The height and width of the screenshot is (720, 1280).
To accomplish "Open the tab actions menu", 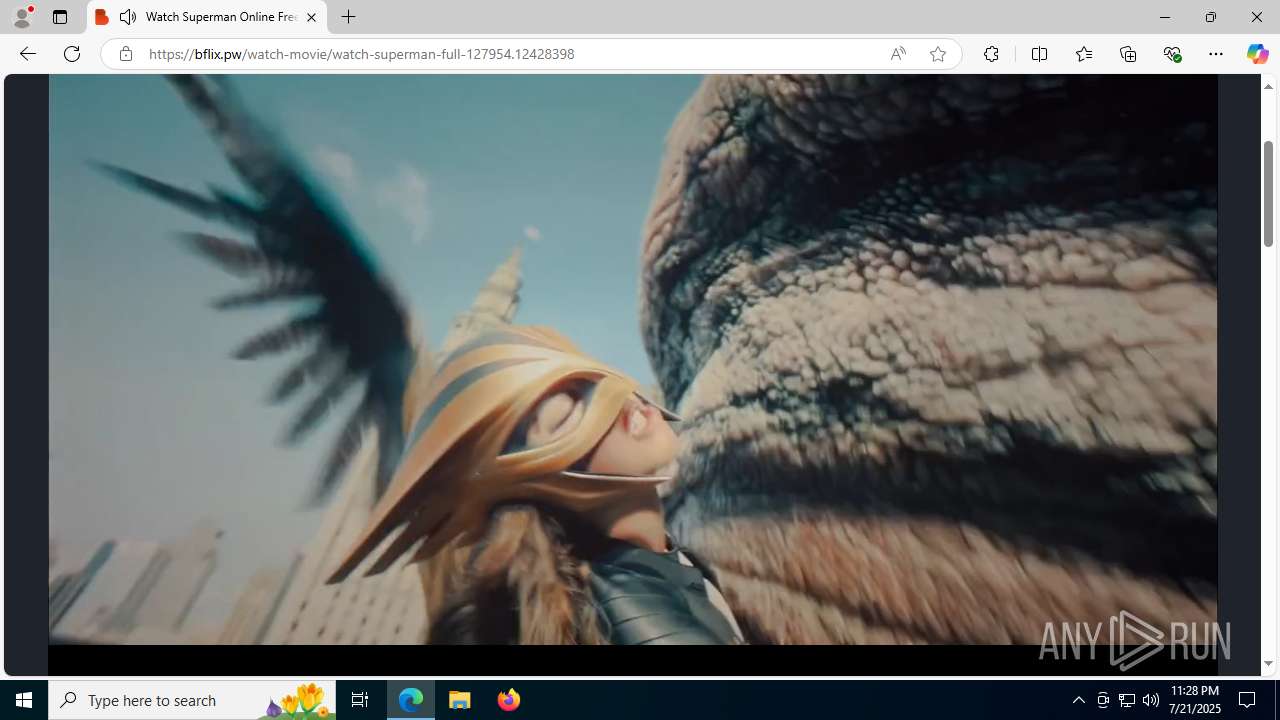I will point(60,17).
